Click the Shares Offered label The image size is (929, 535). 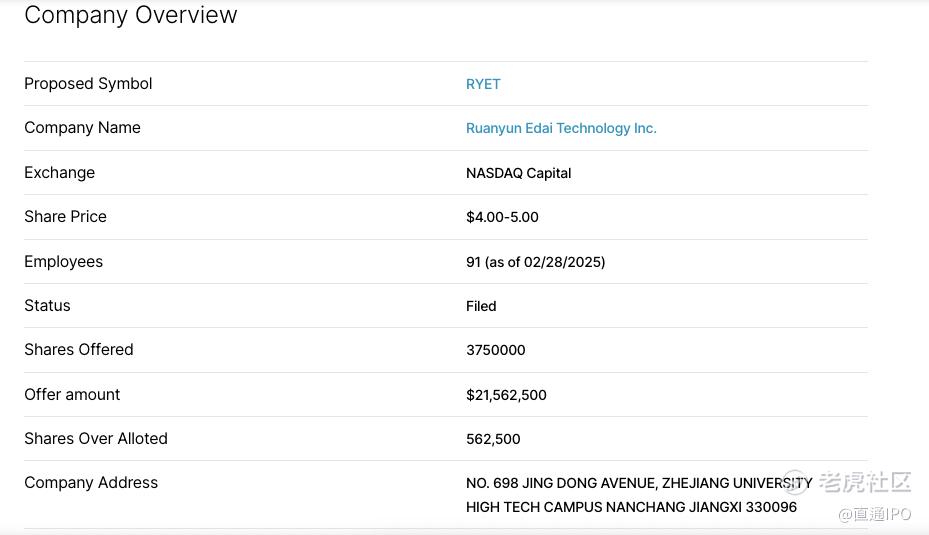(79, 349)
